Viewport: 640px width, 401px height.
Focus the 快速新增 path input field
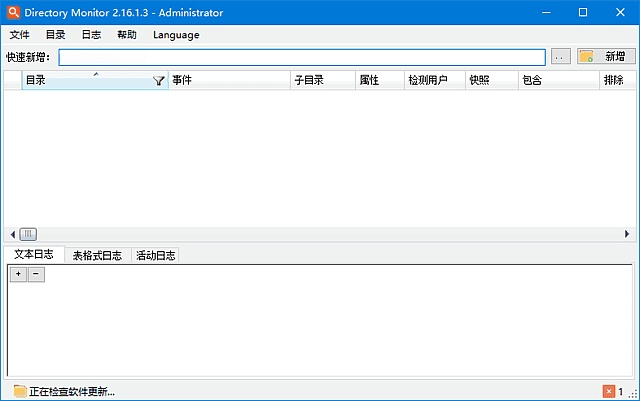tap(302, 57)
